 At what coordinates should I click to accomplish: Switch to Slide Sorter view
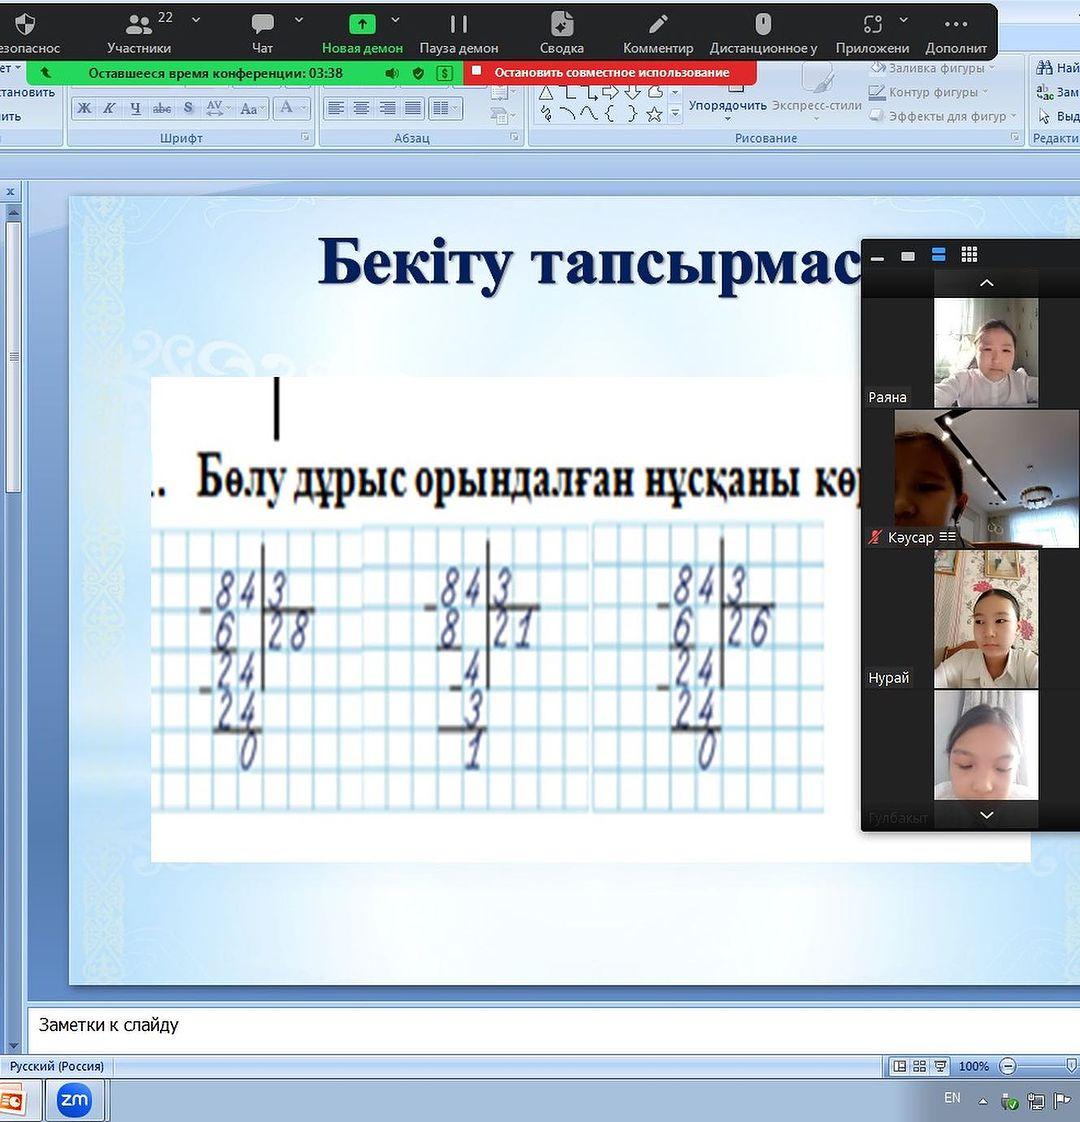coord(920,1066)
